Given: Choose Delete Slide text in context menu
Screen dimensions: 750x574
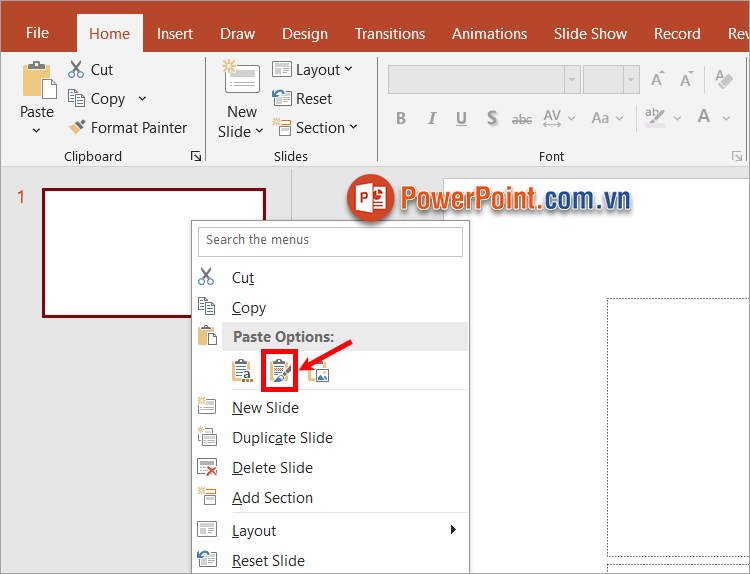Looking at the screenshot, I should point(272,468).
